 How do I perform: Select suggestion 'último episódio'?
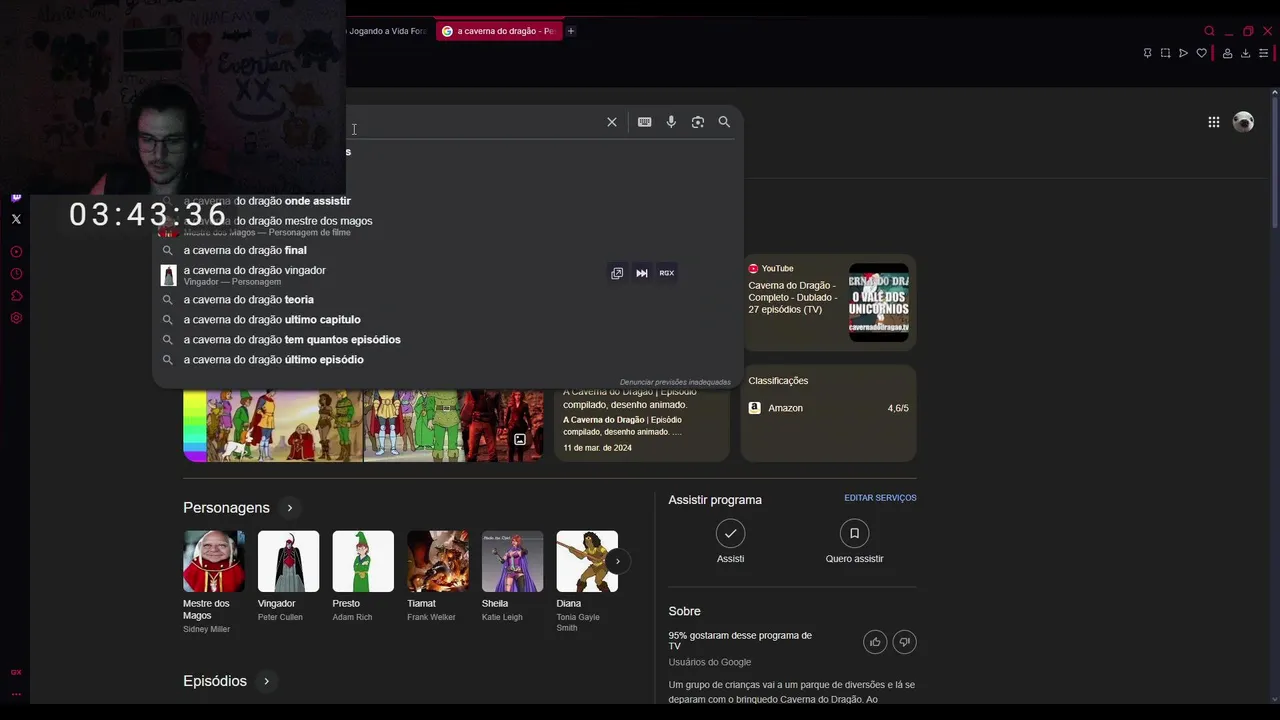pos(448,360)
